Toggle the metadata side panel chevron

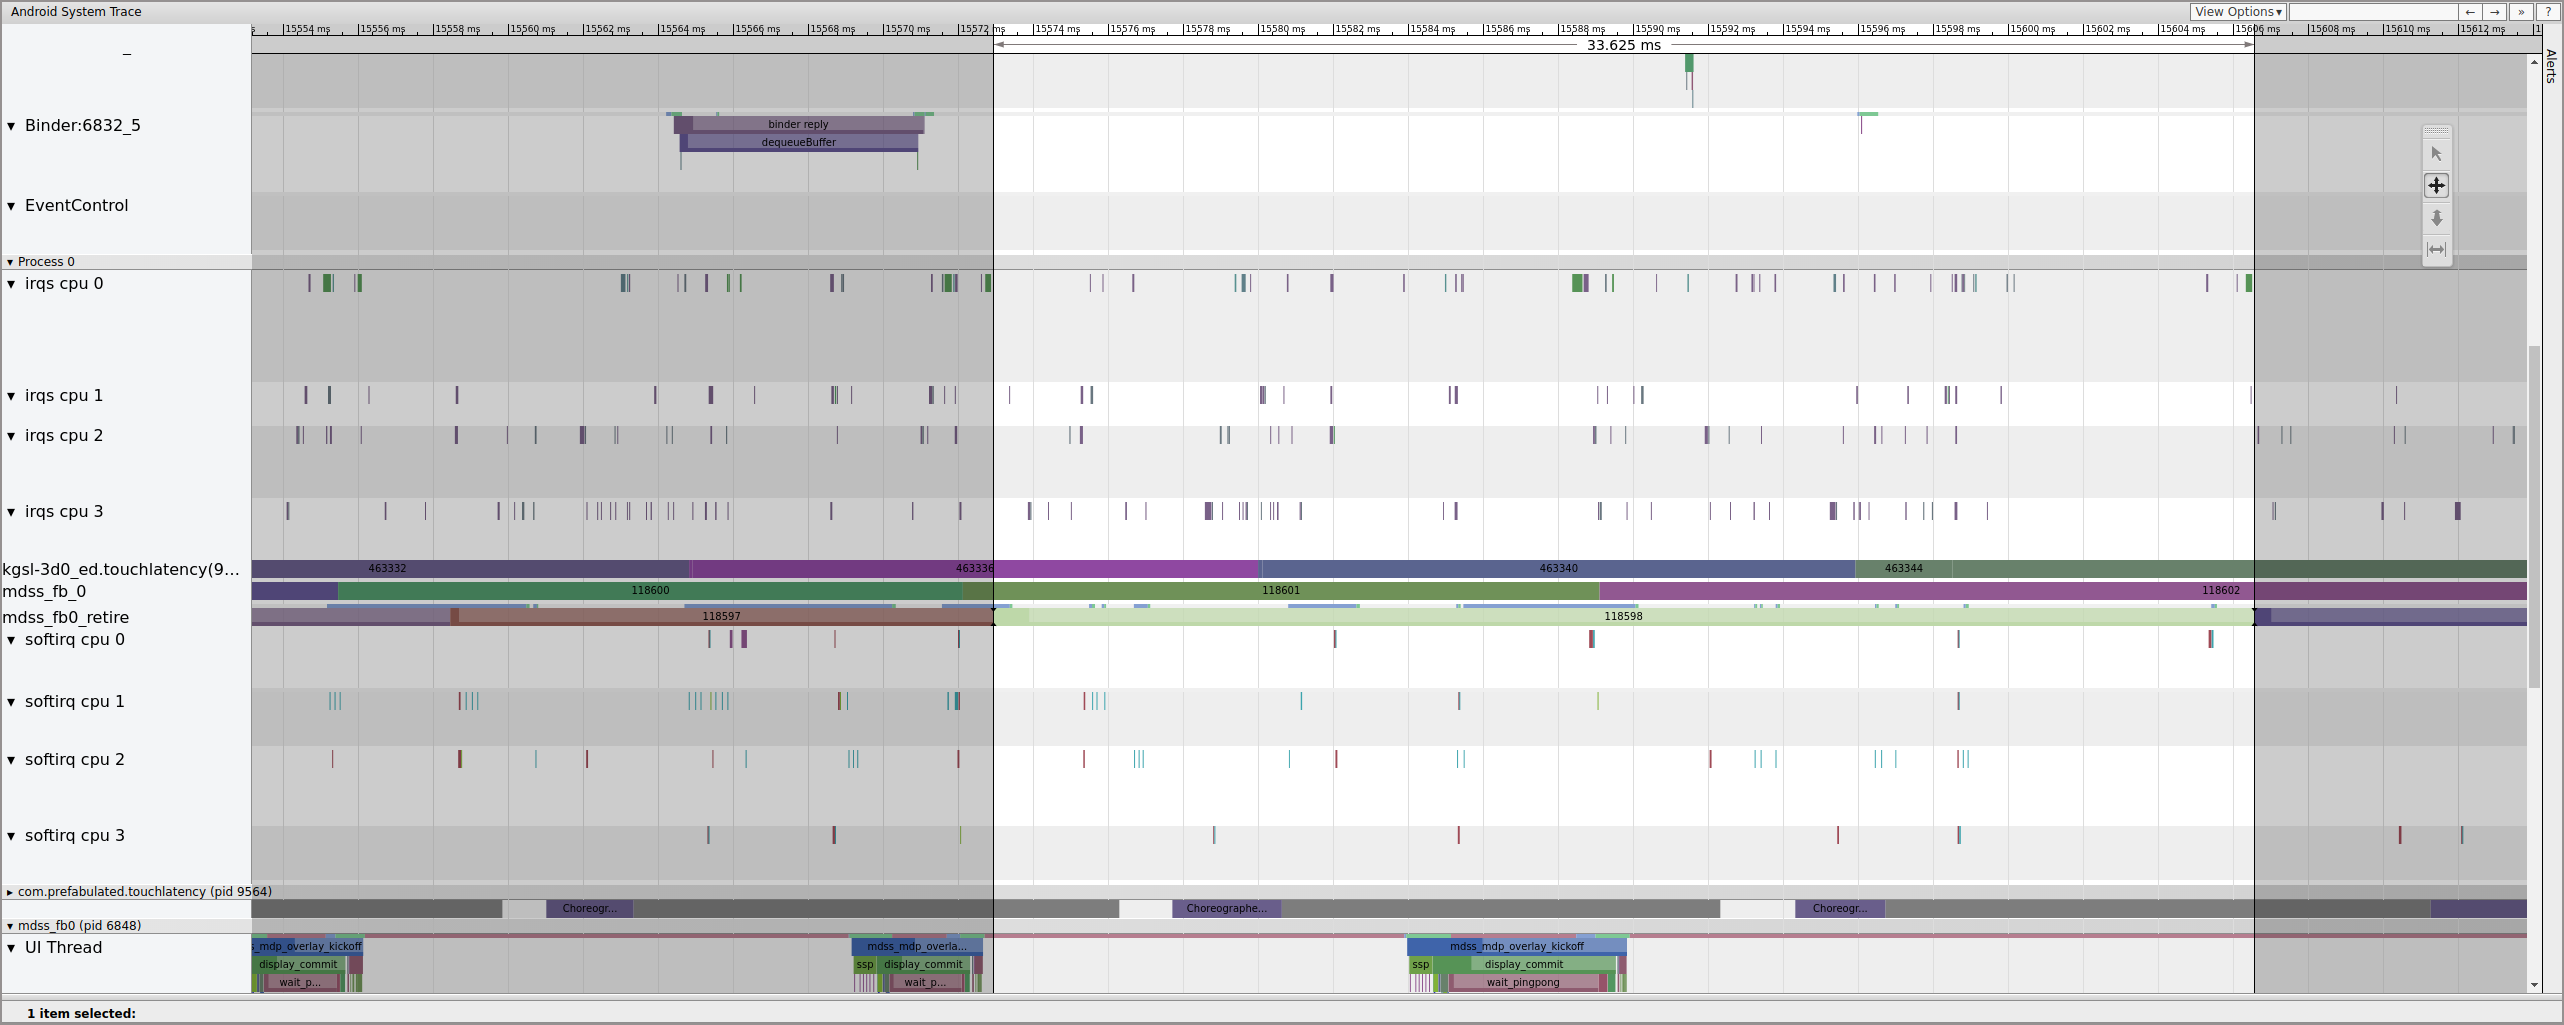[x=2521, y=12]
